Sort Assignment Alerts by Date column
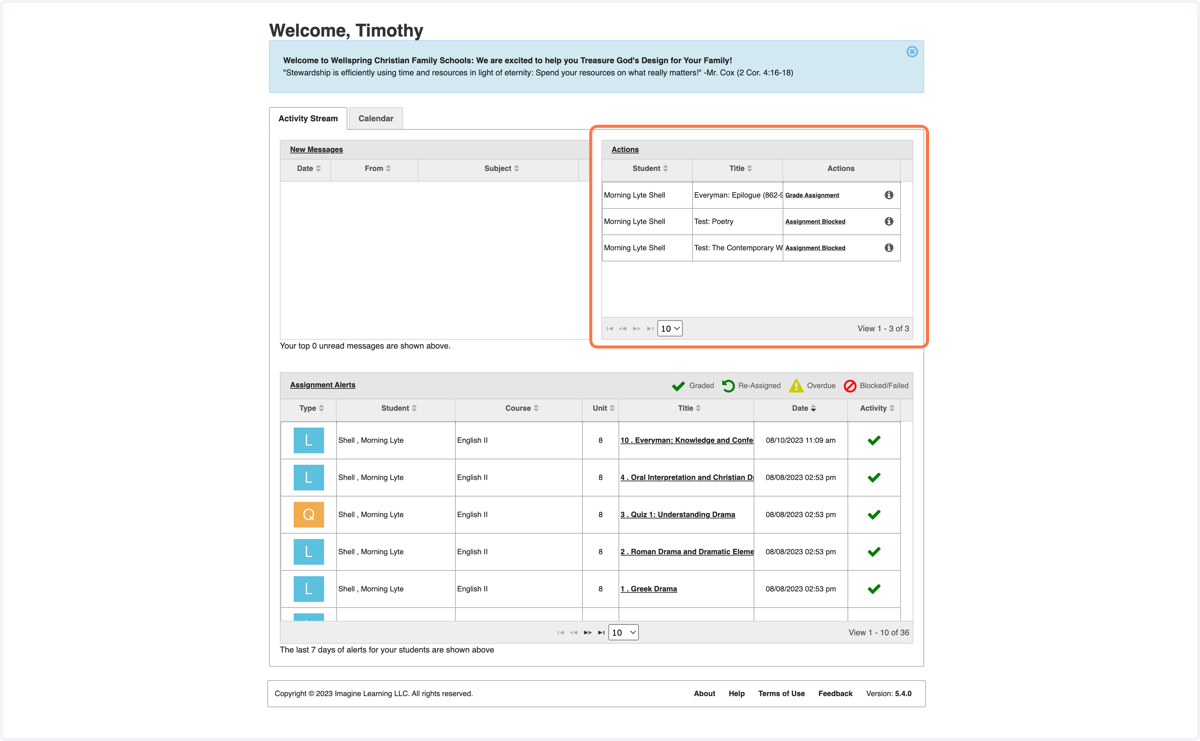Screen dimensions: 1200x741 point(803,408)
